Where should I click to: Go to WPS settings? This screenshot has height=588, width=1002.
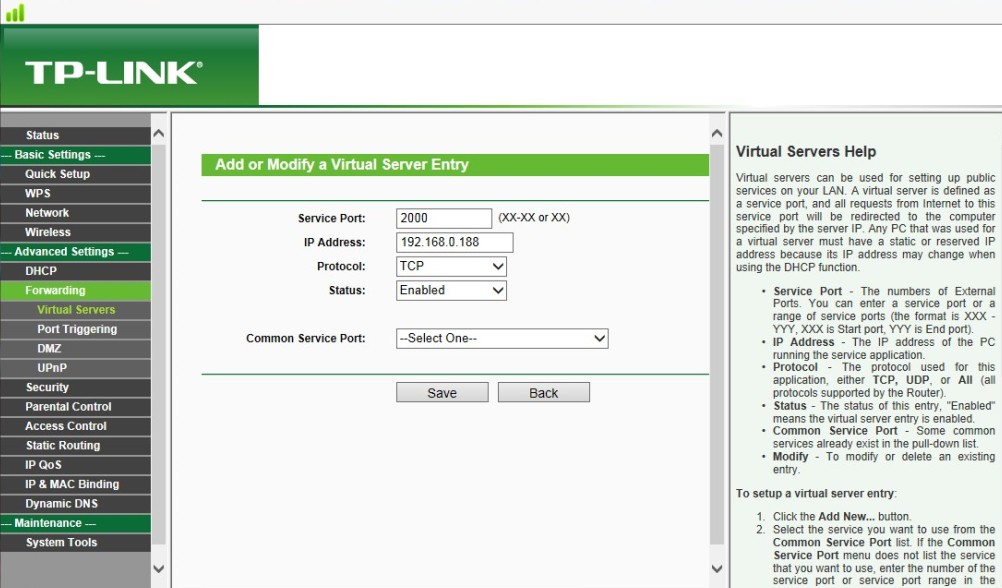(x=75, y=194)
